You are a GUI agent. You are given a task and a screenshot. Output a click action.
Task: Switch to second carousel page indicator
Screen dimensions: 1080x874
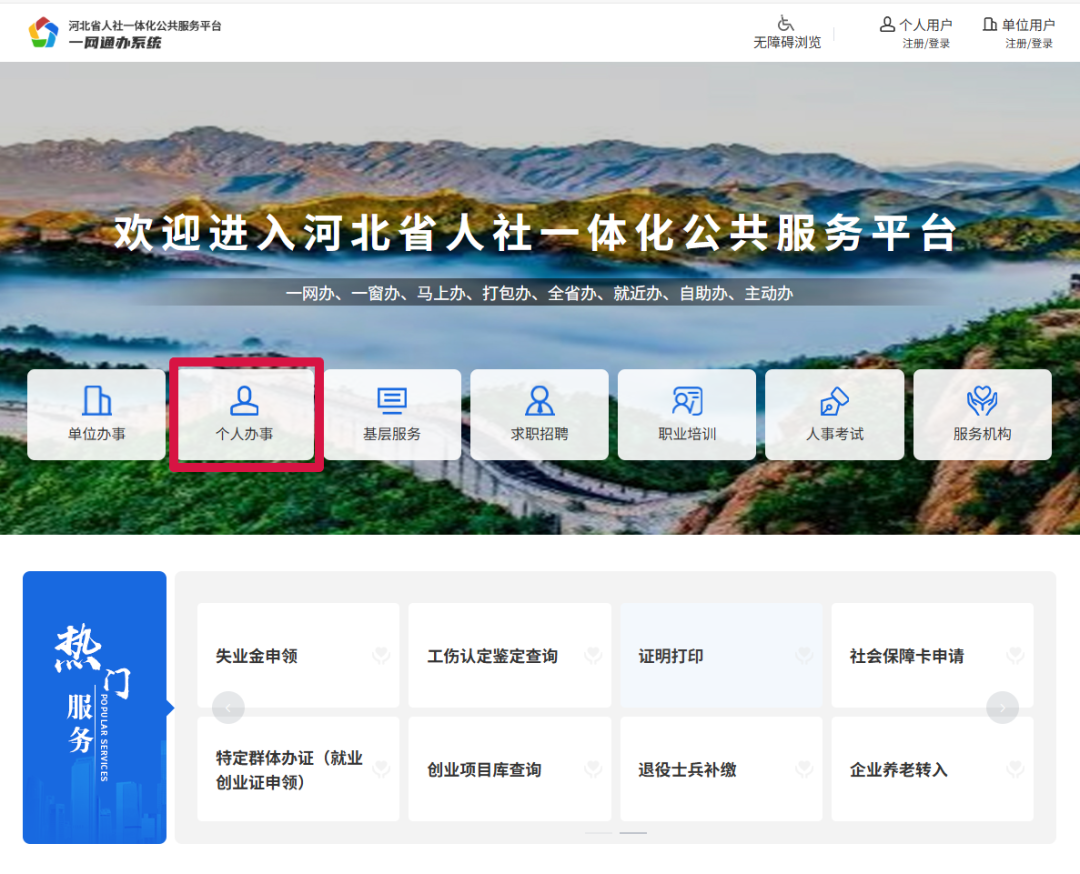(633, 833)
